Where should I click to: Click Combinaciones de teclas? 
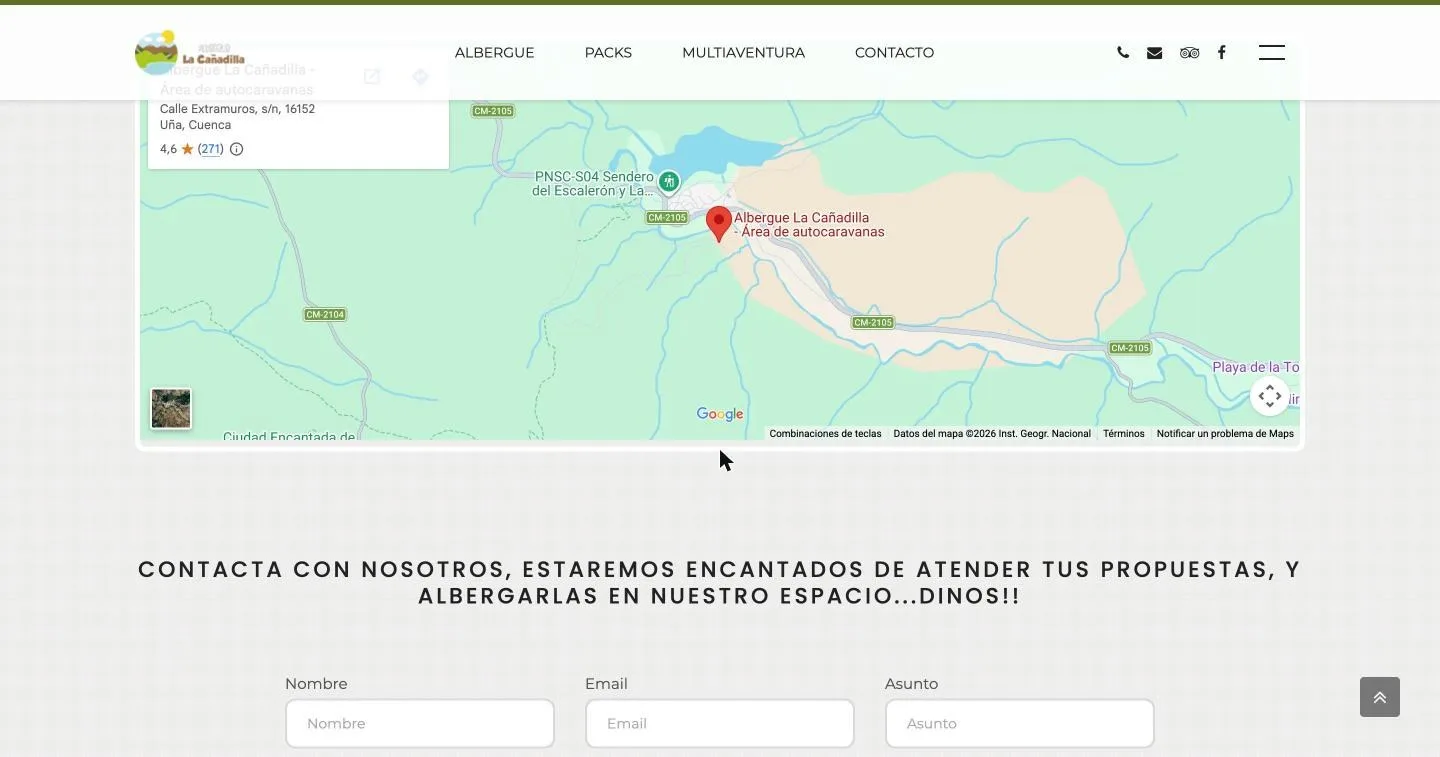point(825,434)
